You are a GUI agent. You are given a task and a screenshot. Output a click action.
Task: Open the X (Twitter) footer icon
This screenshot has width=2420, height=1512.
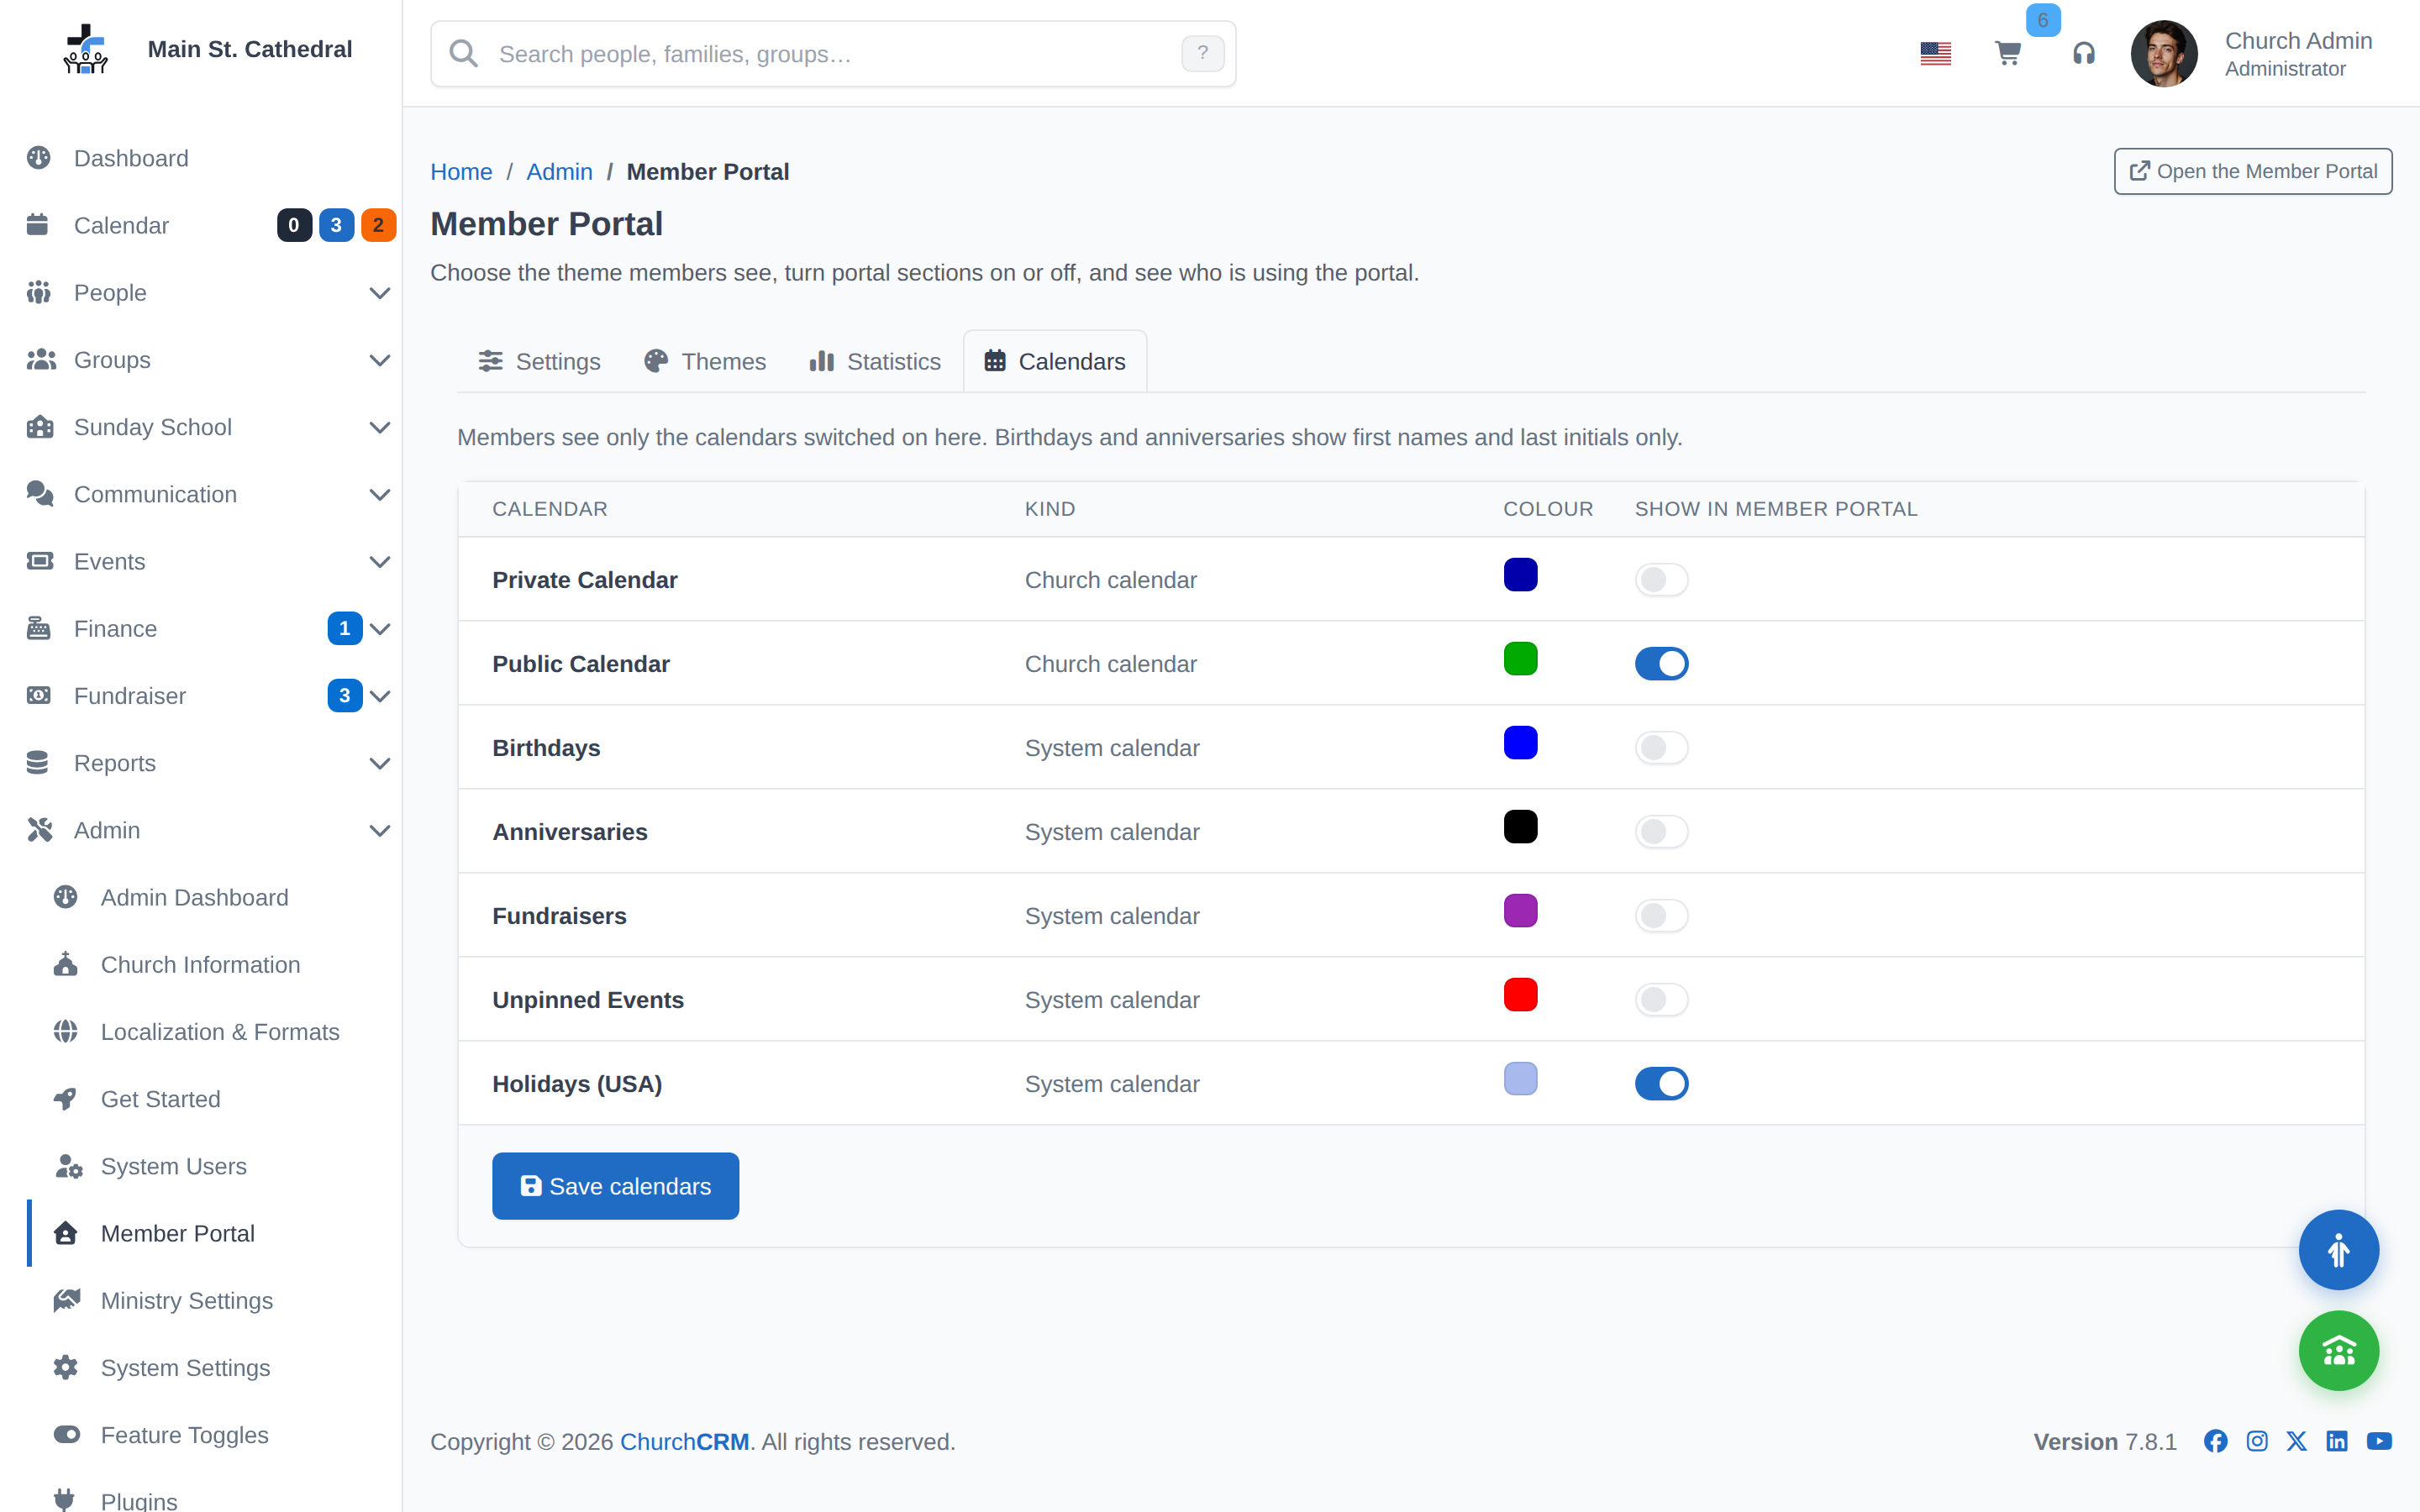click(2296, 1441)
